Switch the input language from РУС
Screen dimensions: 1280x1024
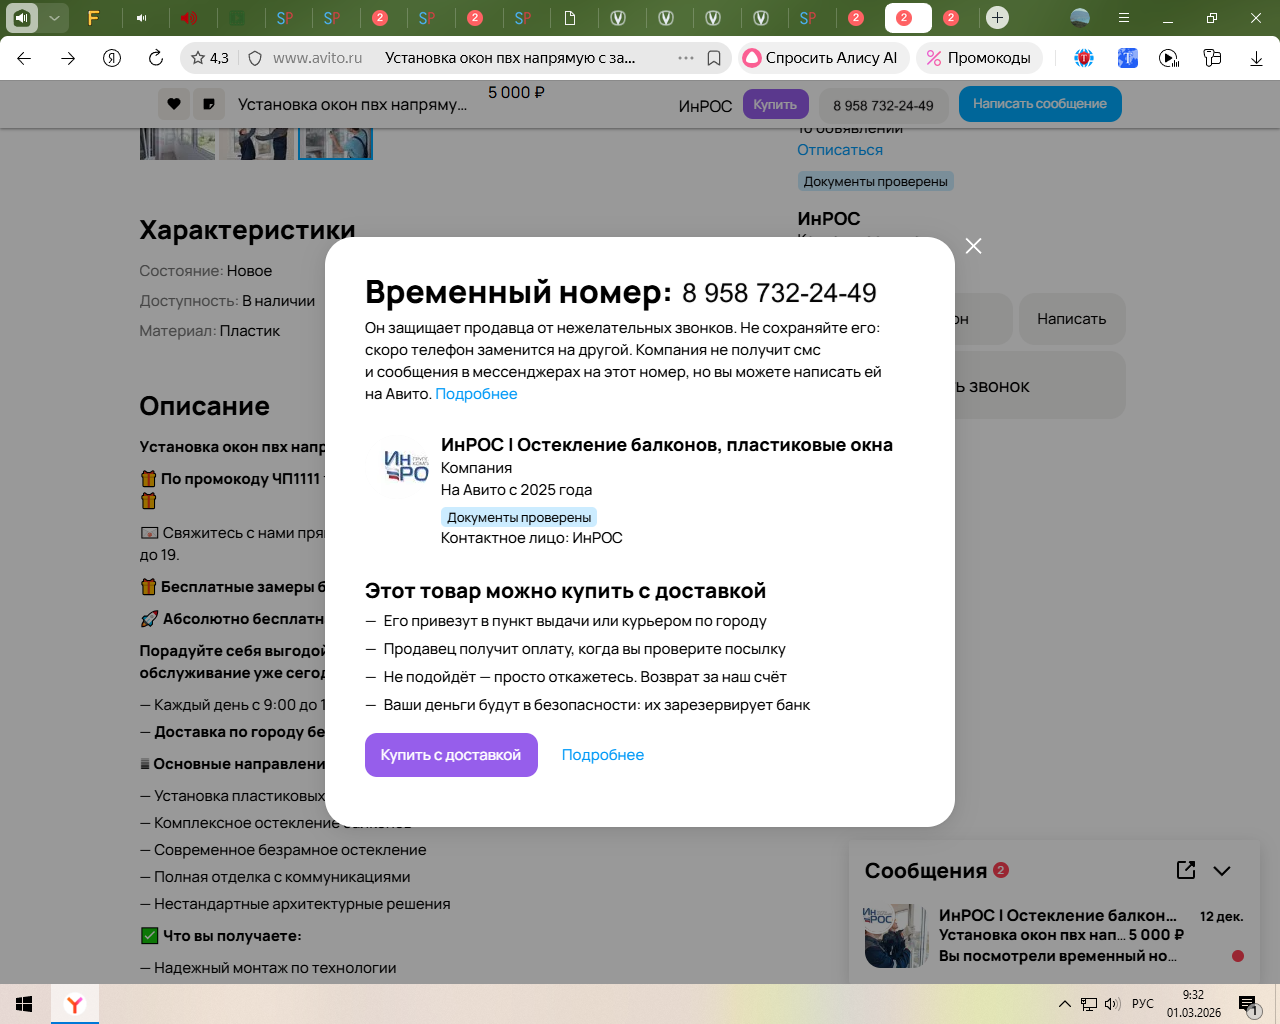(x=1143, y=1004)
